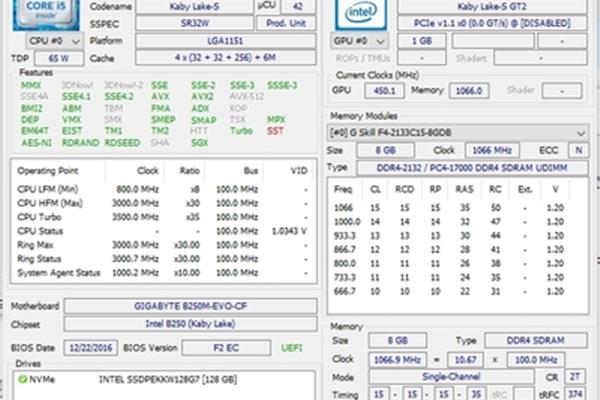Image resolution: width=600 pixels, height=400 pixels.
Task: Click the SR32W SSPEC field
Action: click(x=194, y=23)
